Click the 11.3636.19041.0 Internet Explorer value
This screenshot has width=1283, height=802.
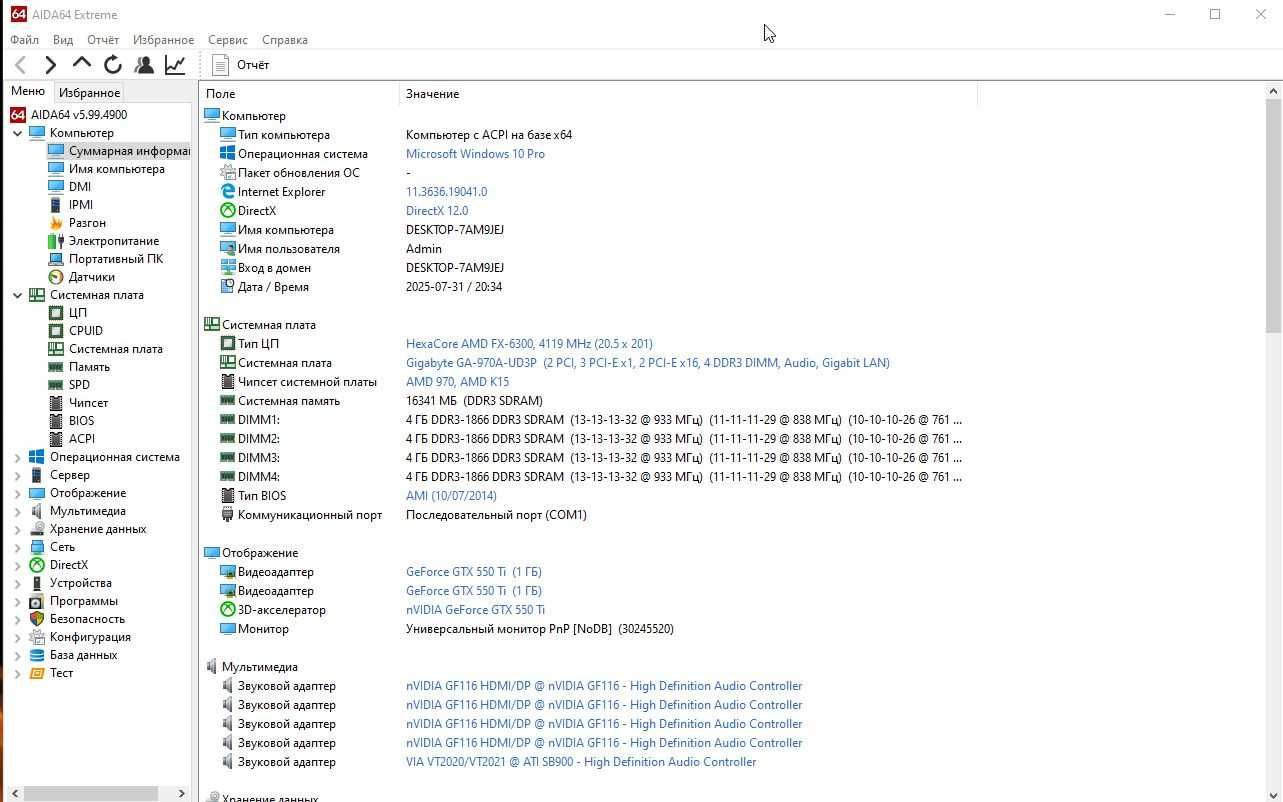tap(446, 192)
